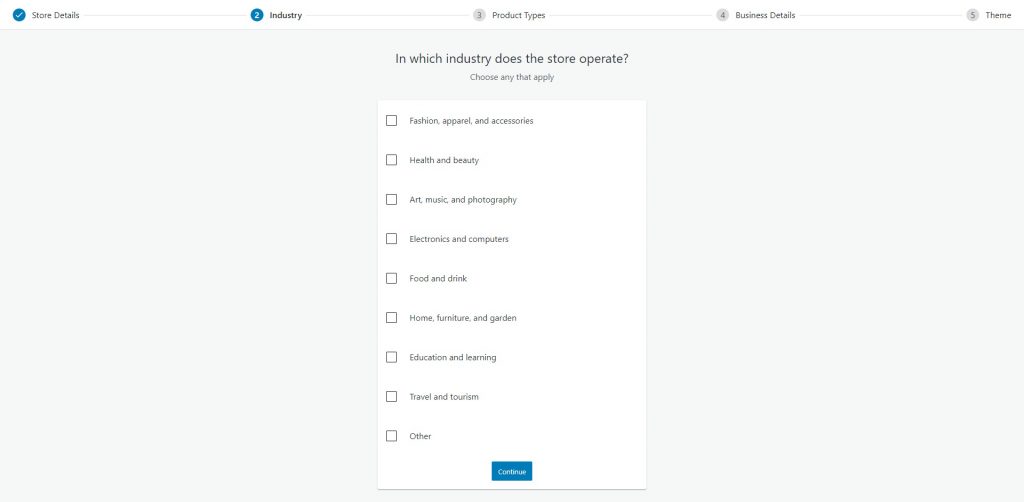Check the Travel and tourism box
Viewport: 1024px width, 502px height.
click(391, 397)
